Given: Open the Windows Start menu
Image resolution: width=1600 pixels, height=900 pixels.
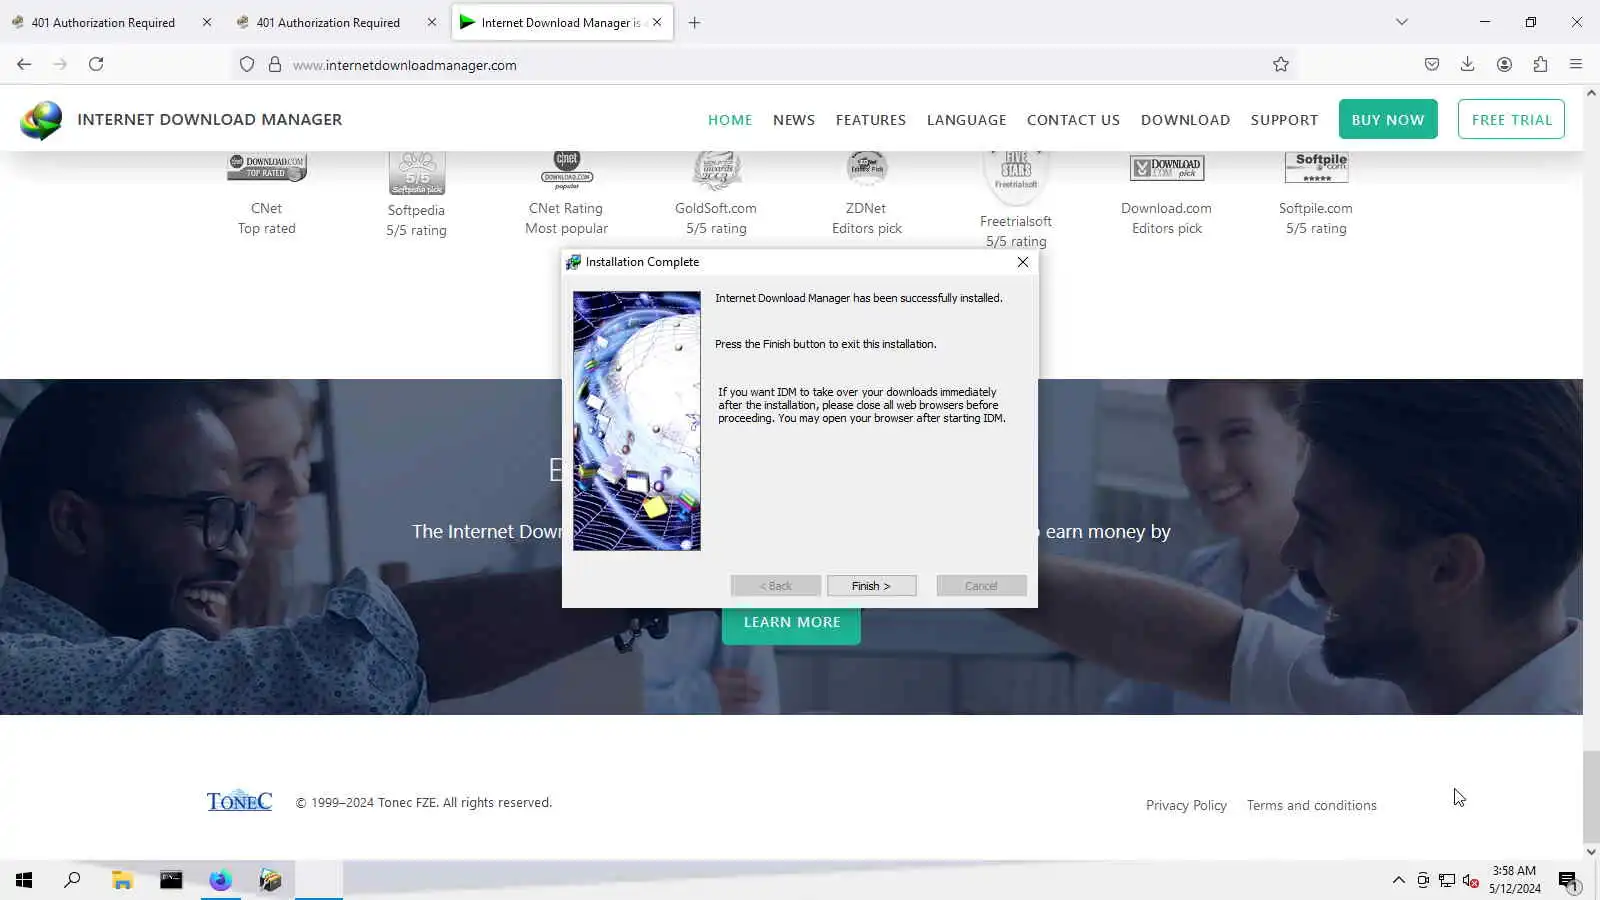Looking at the screenshot, I should 24,880.
